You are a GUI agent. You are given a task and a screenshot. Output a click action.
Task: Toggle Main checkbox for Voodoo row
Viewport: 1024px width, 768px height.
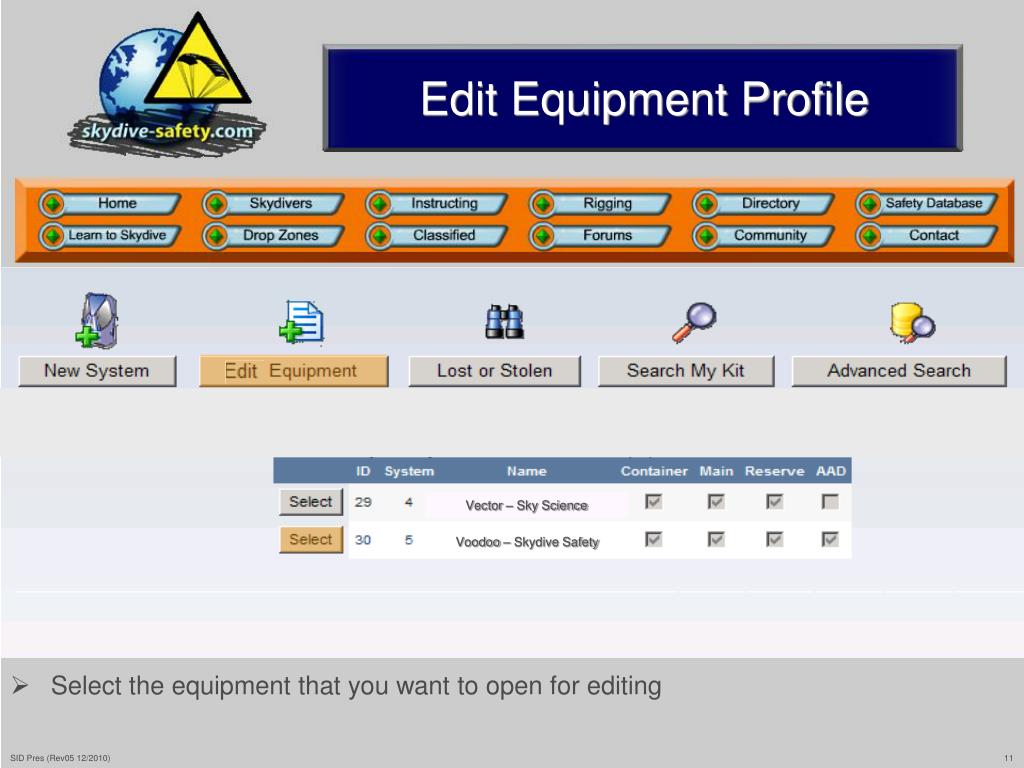[x=716, y=539]
